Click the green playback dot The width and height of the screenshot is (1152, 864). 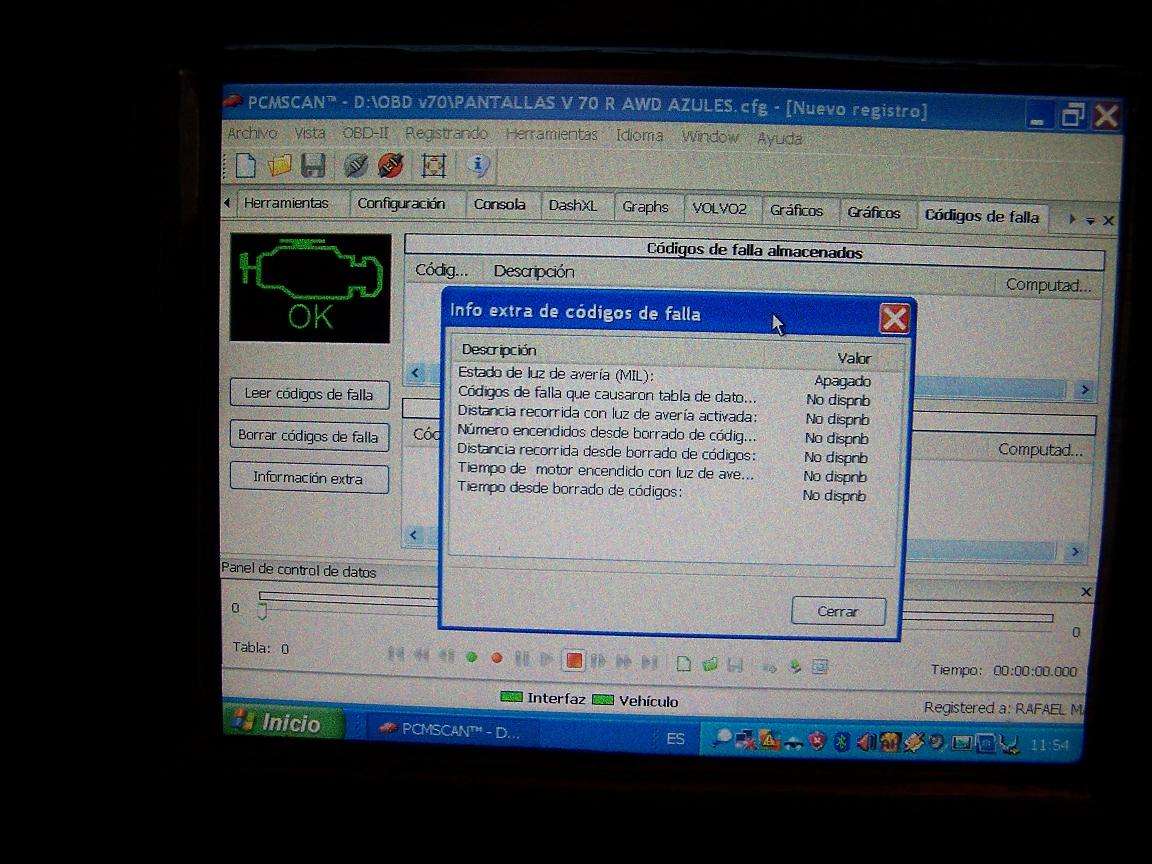(472, 657)
